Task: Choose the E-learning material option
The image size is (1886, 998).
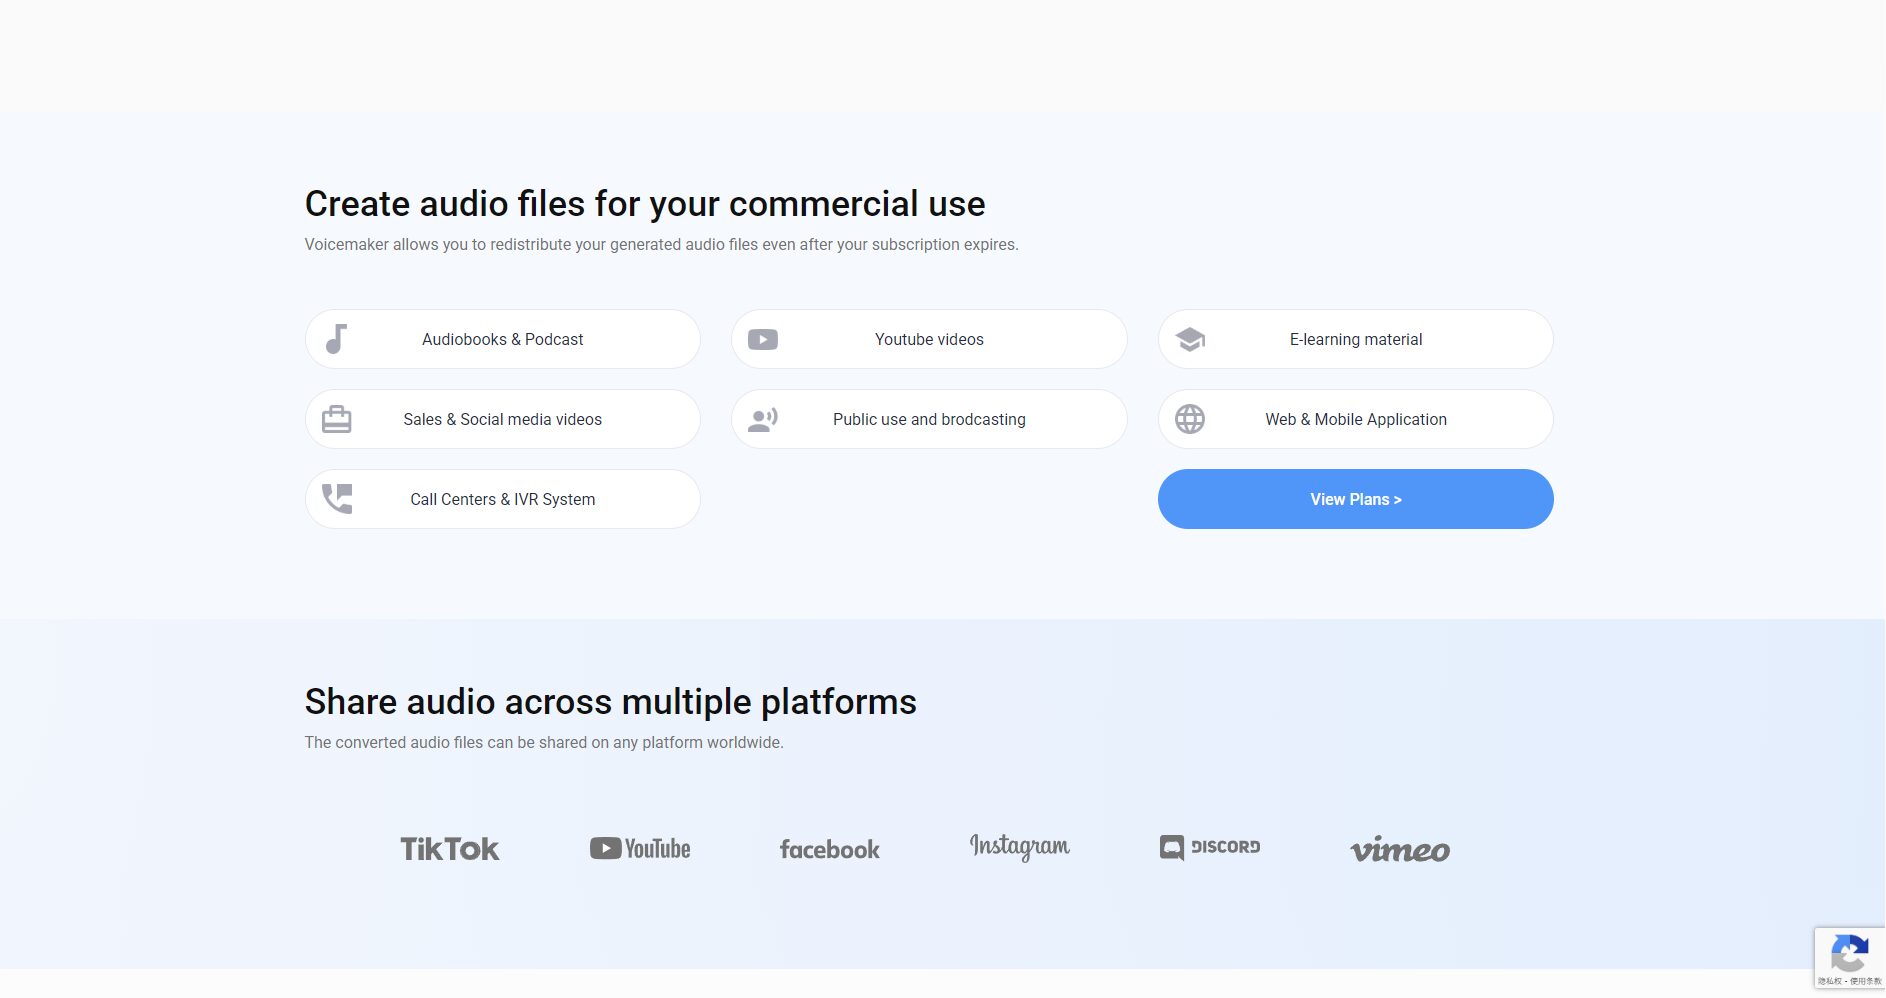Action: click(1355, 339)
